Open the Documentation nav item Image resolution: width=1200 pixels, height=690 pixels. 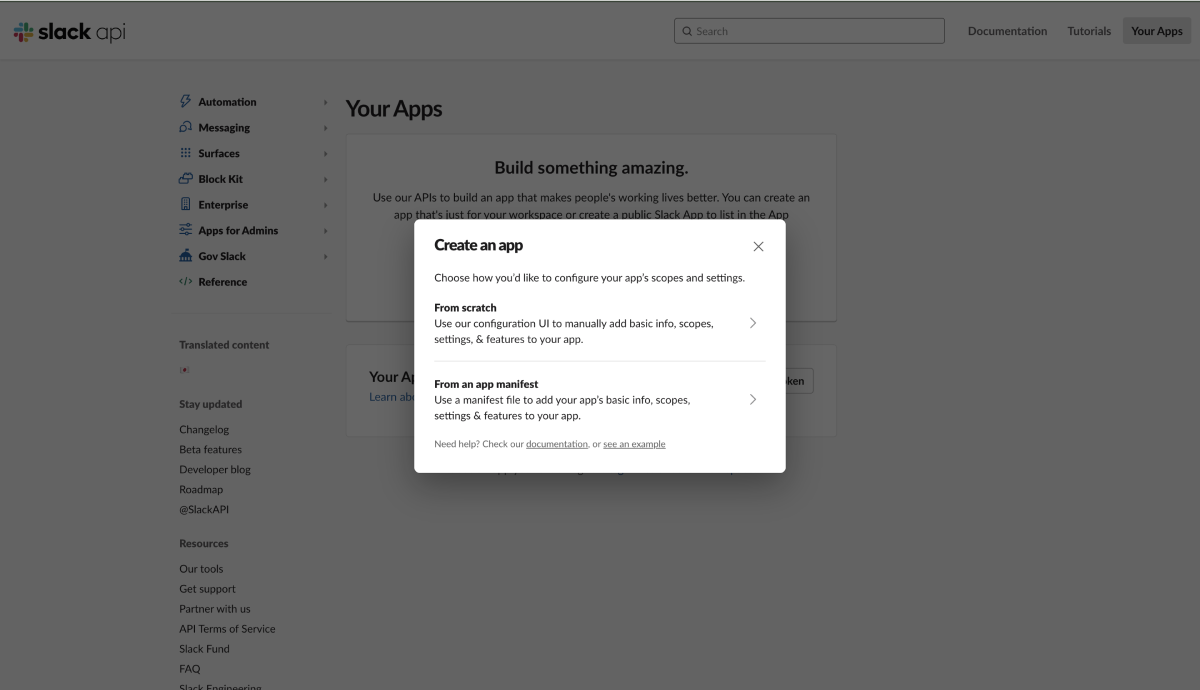pyautogui.click(x=1007, y=31)
